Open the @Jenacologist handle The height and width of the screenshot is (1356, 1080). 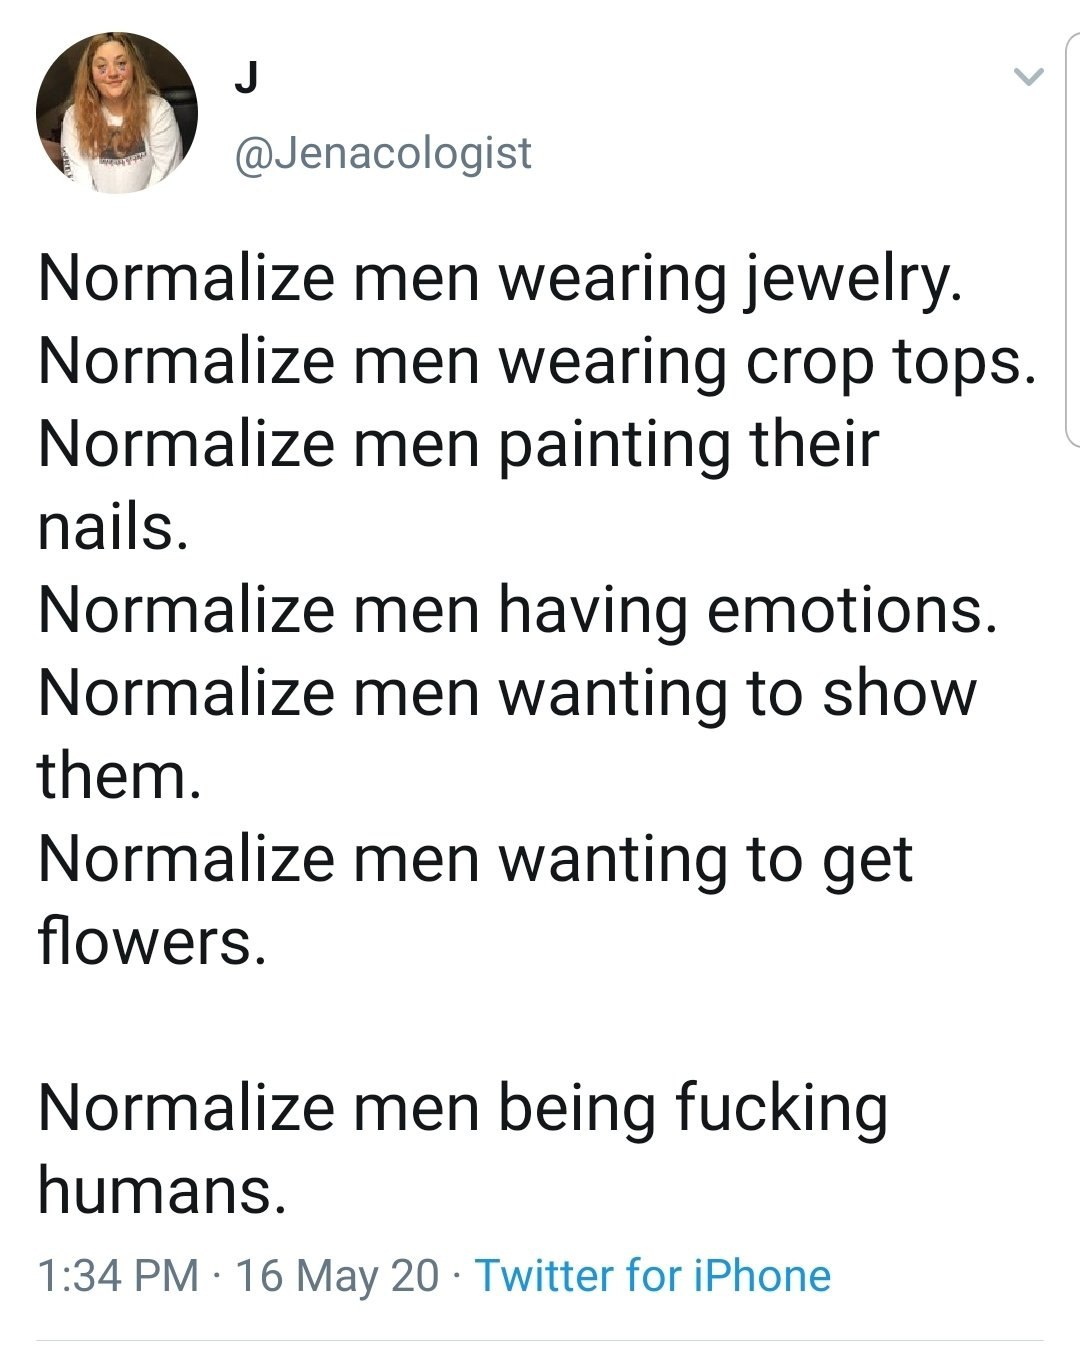pyautogui.click(x=382, y=153)
